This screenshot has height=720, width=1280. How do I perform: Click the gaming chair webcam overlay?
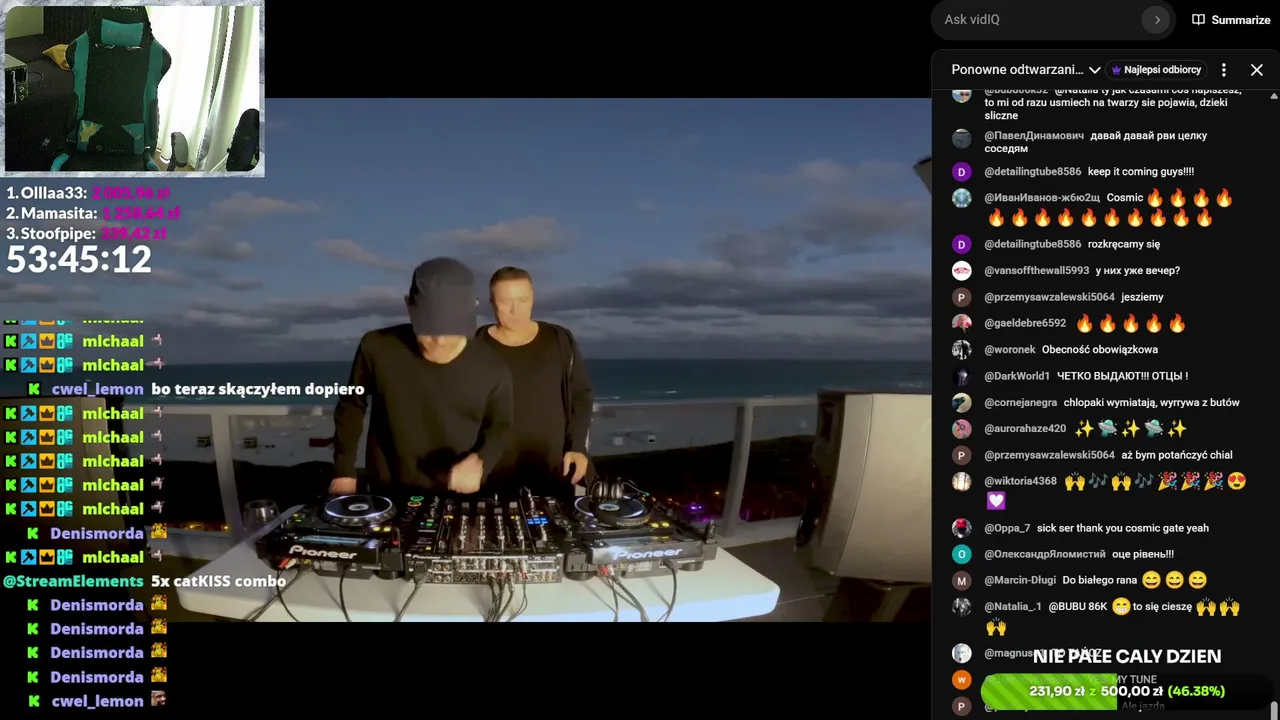tap(132, 89)
